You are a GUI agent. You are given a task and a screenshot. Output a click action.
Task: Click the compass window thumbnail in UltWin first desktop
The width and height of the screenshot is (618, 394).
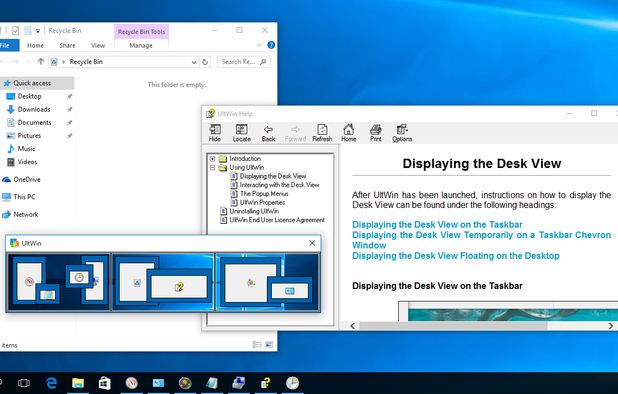[x=30, y=281]
